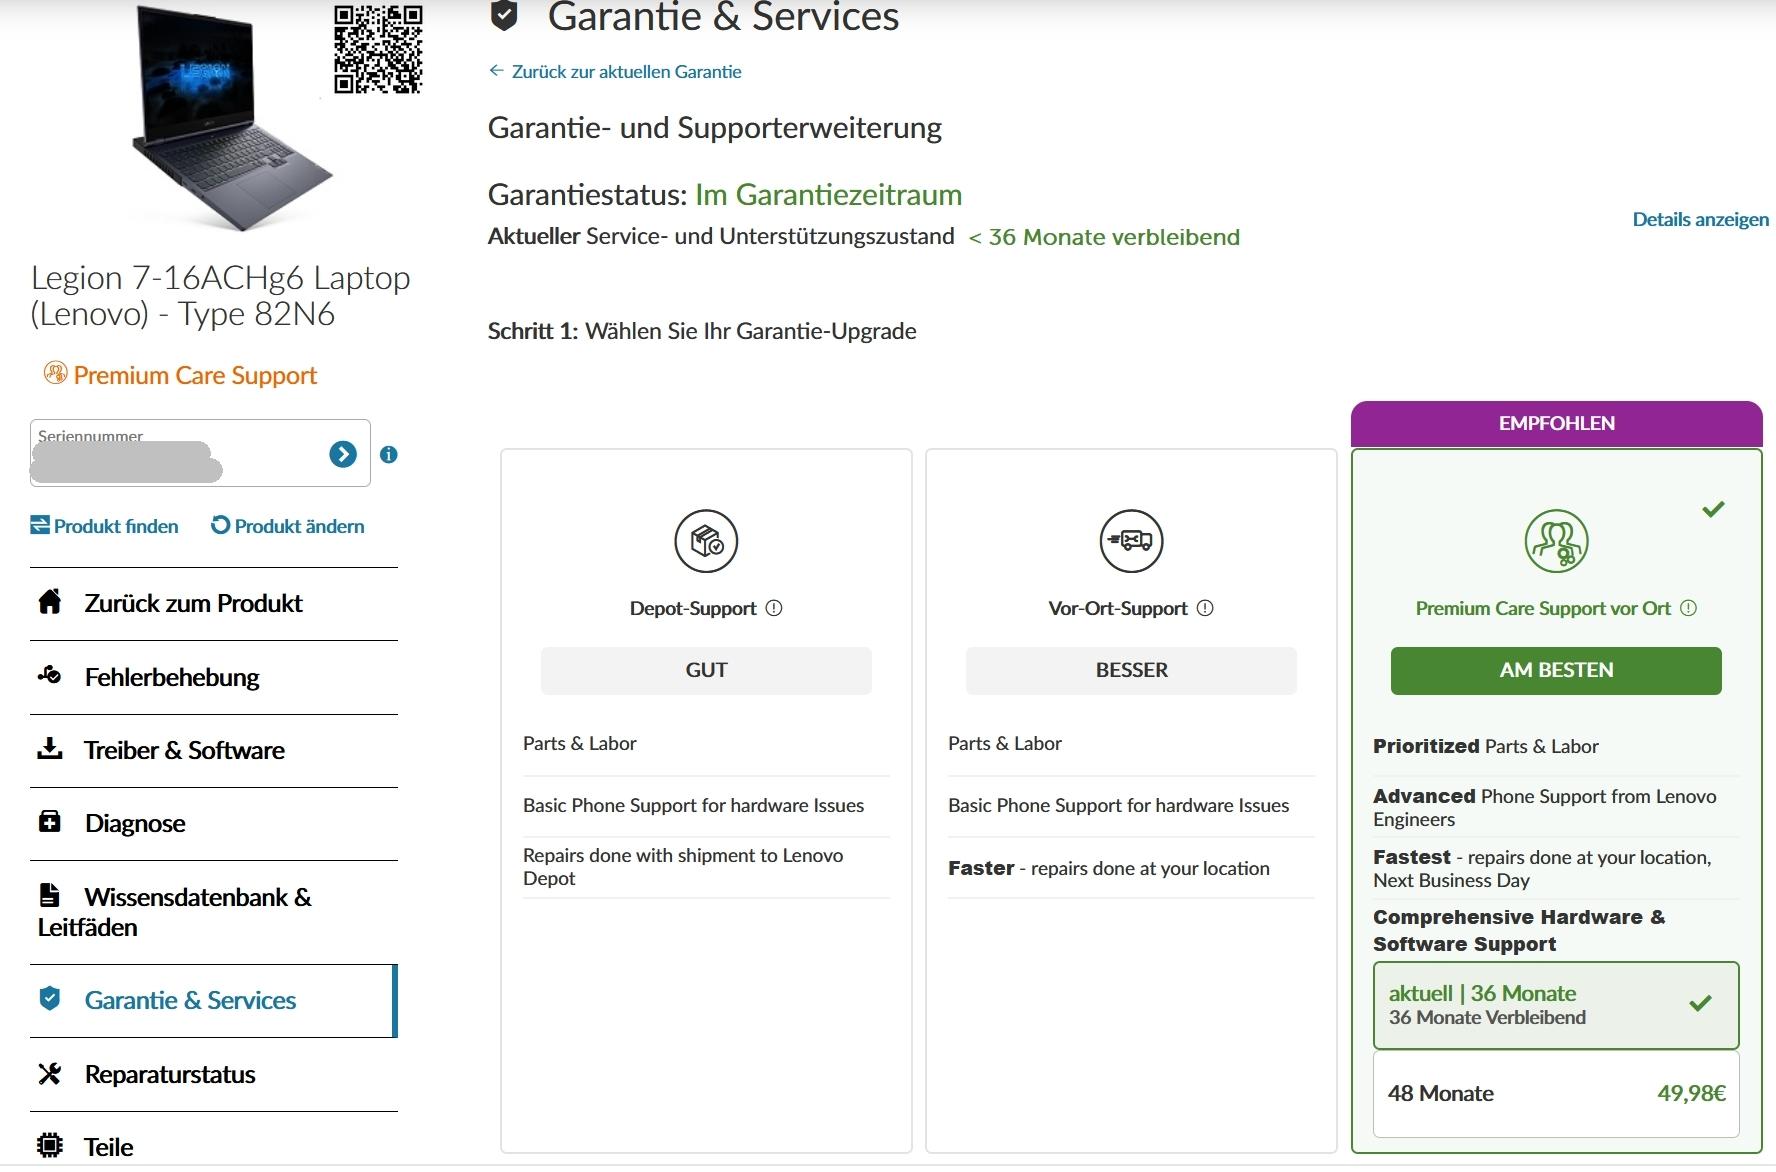Viewport: 1776px width, 1172px height.
Task: Click 'Im Garantiezeitraum' status text
Action: (828, 195)
